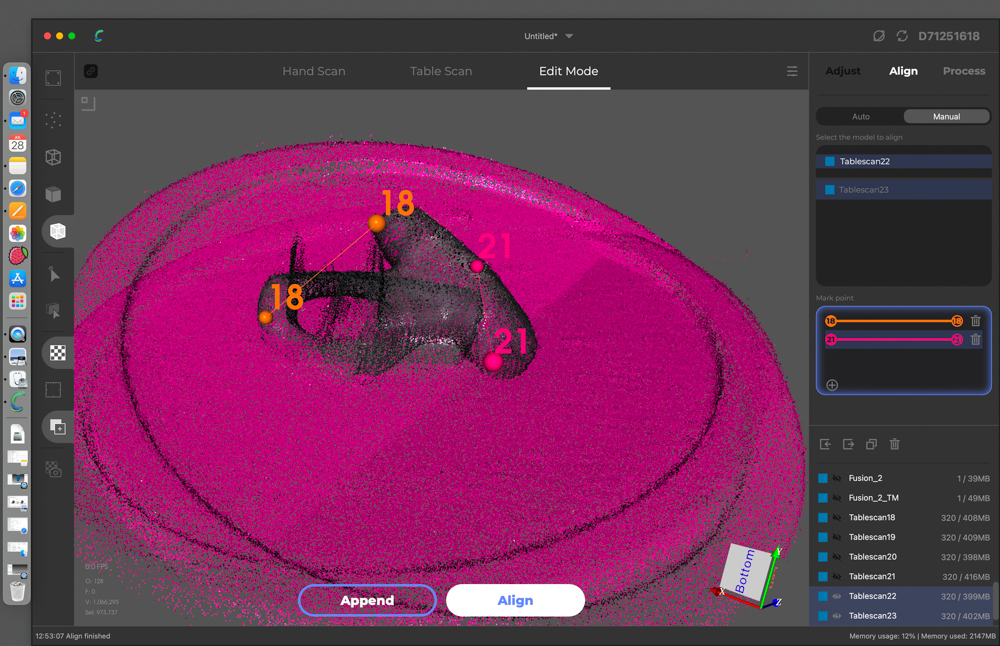Image resolution: width=1000 pixels, height=646 pixels.
Task: Click the blue color swatch for Tablescan20
Action: click(823, 557)
